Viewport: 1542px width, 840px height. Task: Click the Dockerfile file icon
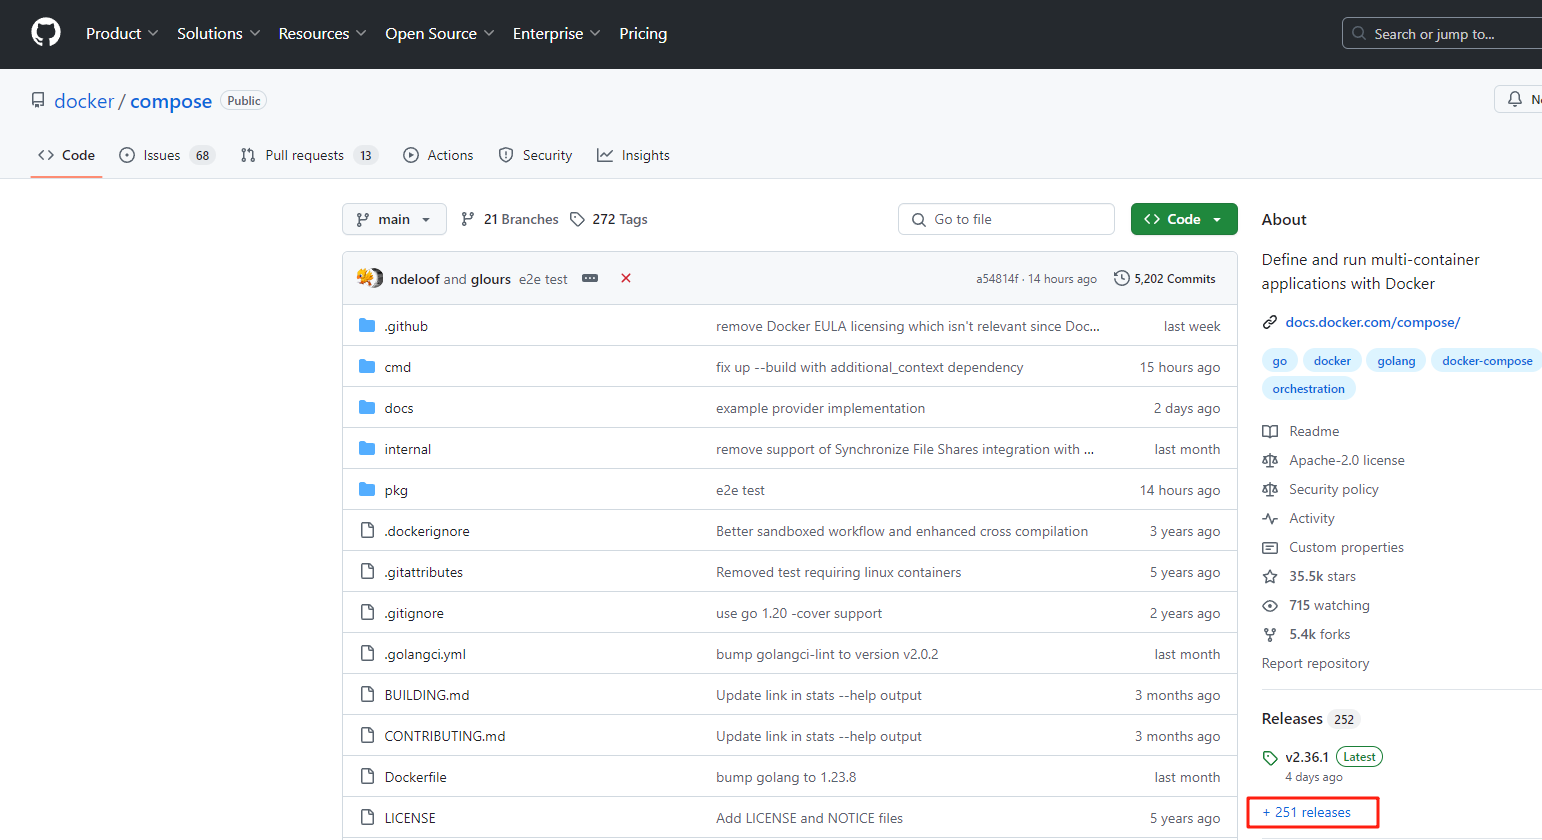(367, 777)
